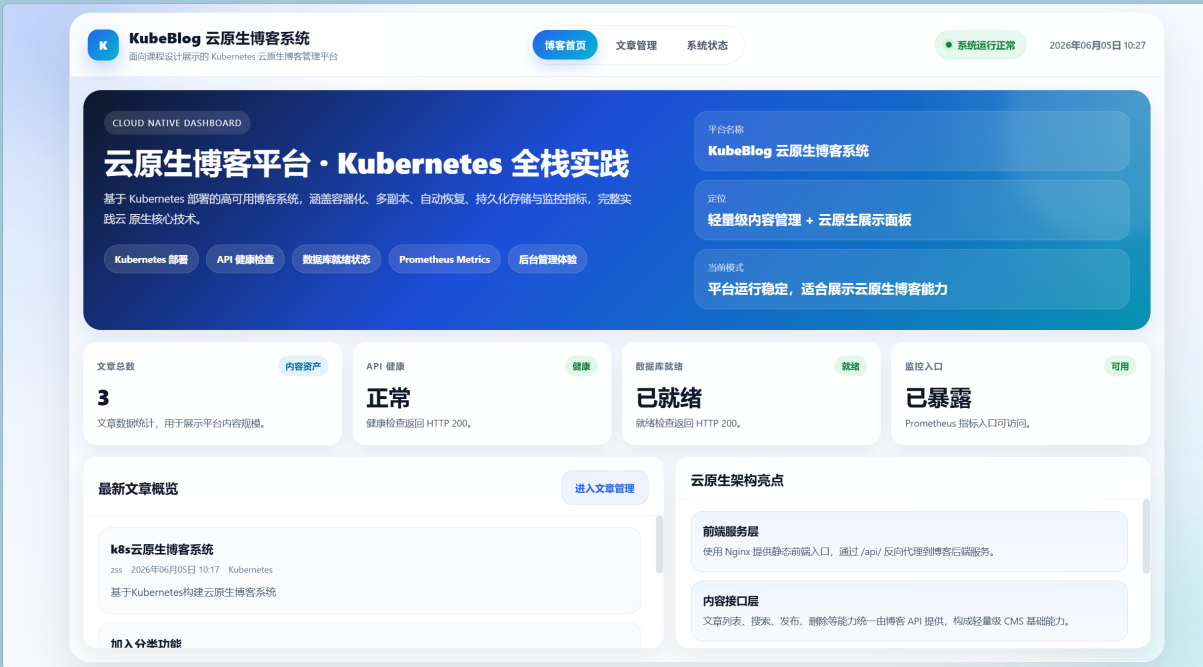This screenshot has width=1203, height=667.
Task: Click the green dot in system status badge
Action: click(948, 45)
